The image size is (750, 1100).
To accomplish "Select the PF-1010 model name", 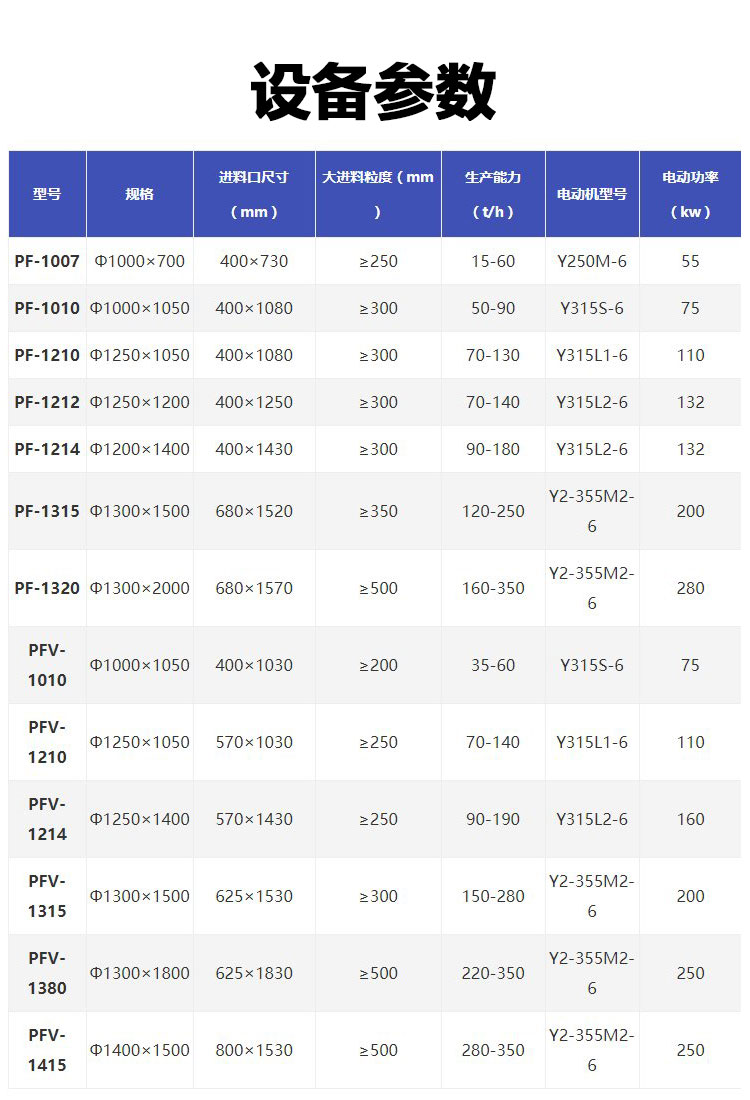I will 47,308.
